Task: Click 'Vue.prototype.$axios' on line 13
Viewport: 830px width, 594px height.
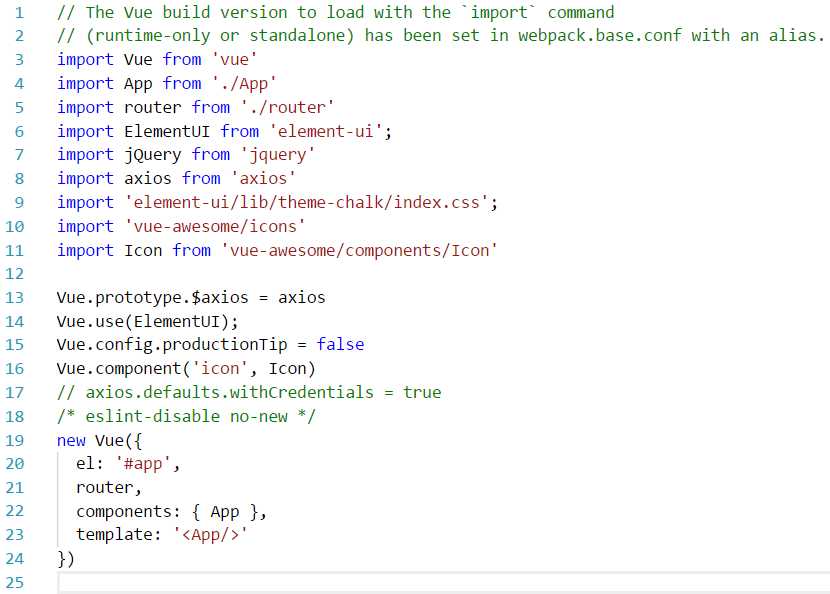Action: (x=152, y=298)
